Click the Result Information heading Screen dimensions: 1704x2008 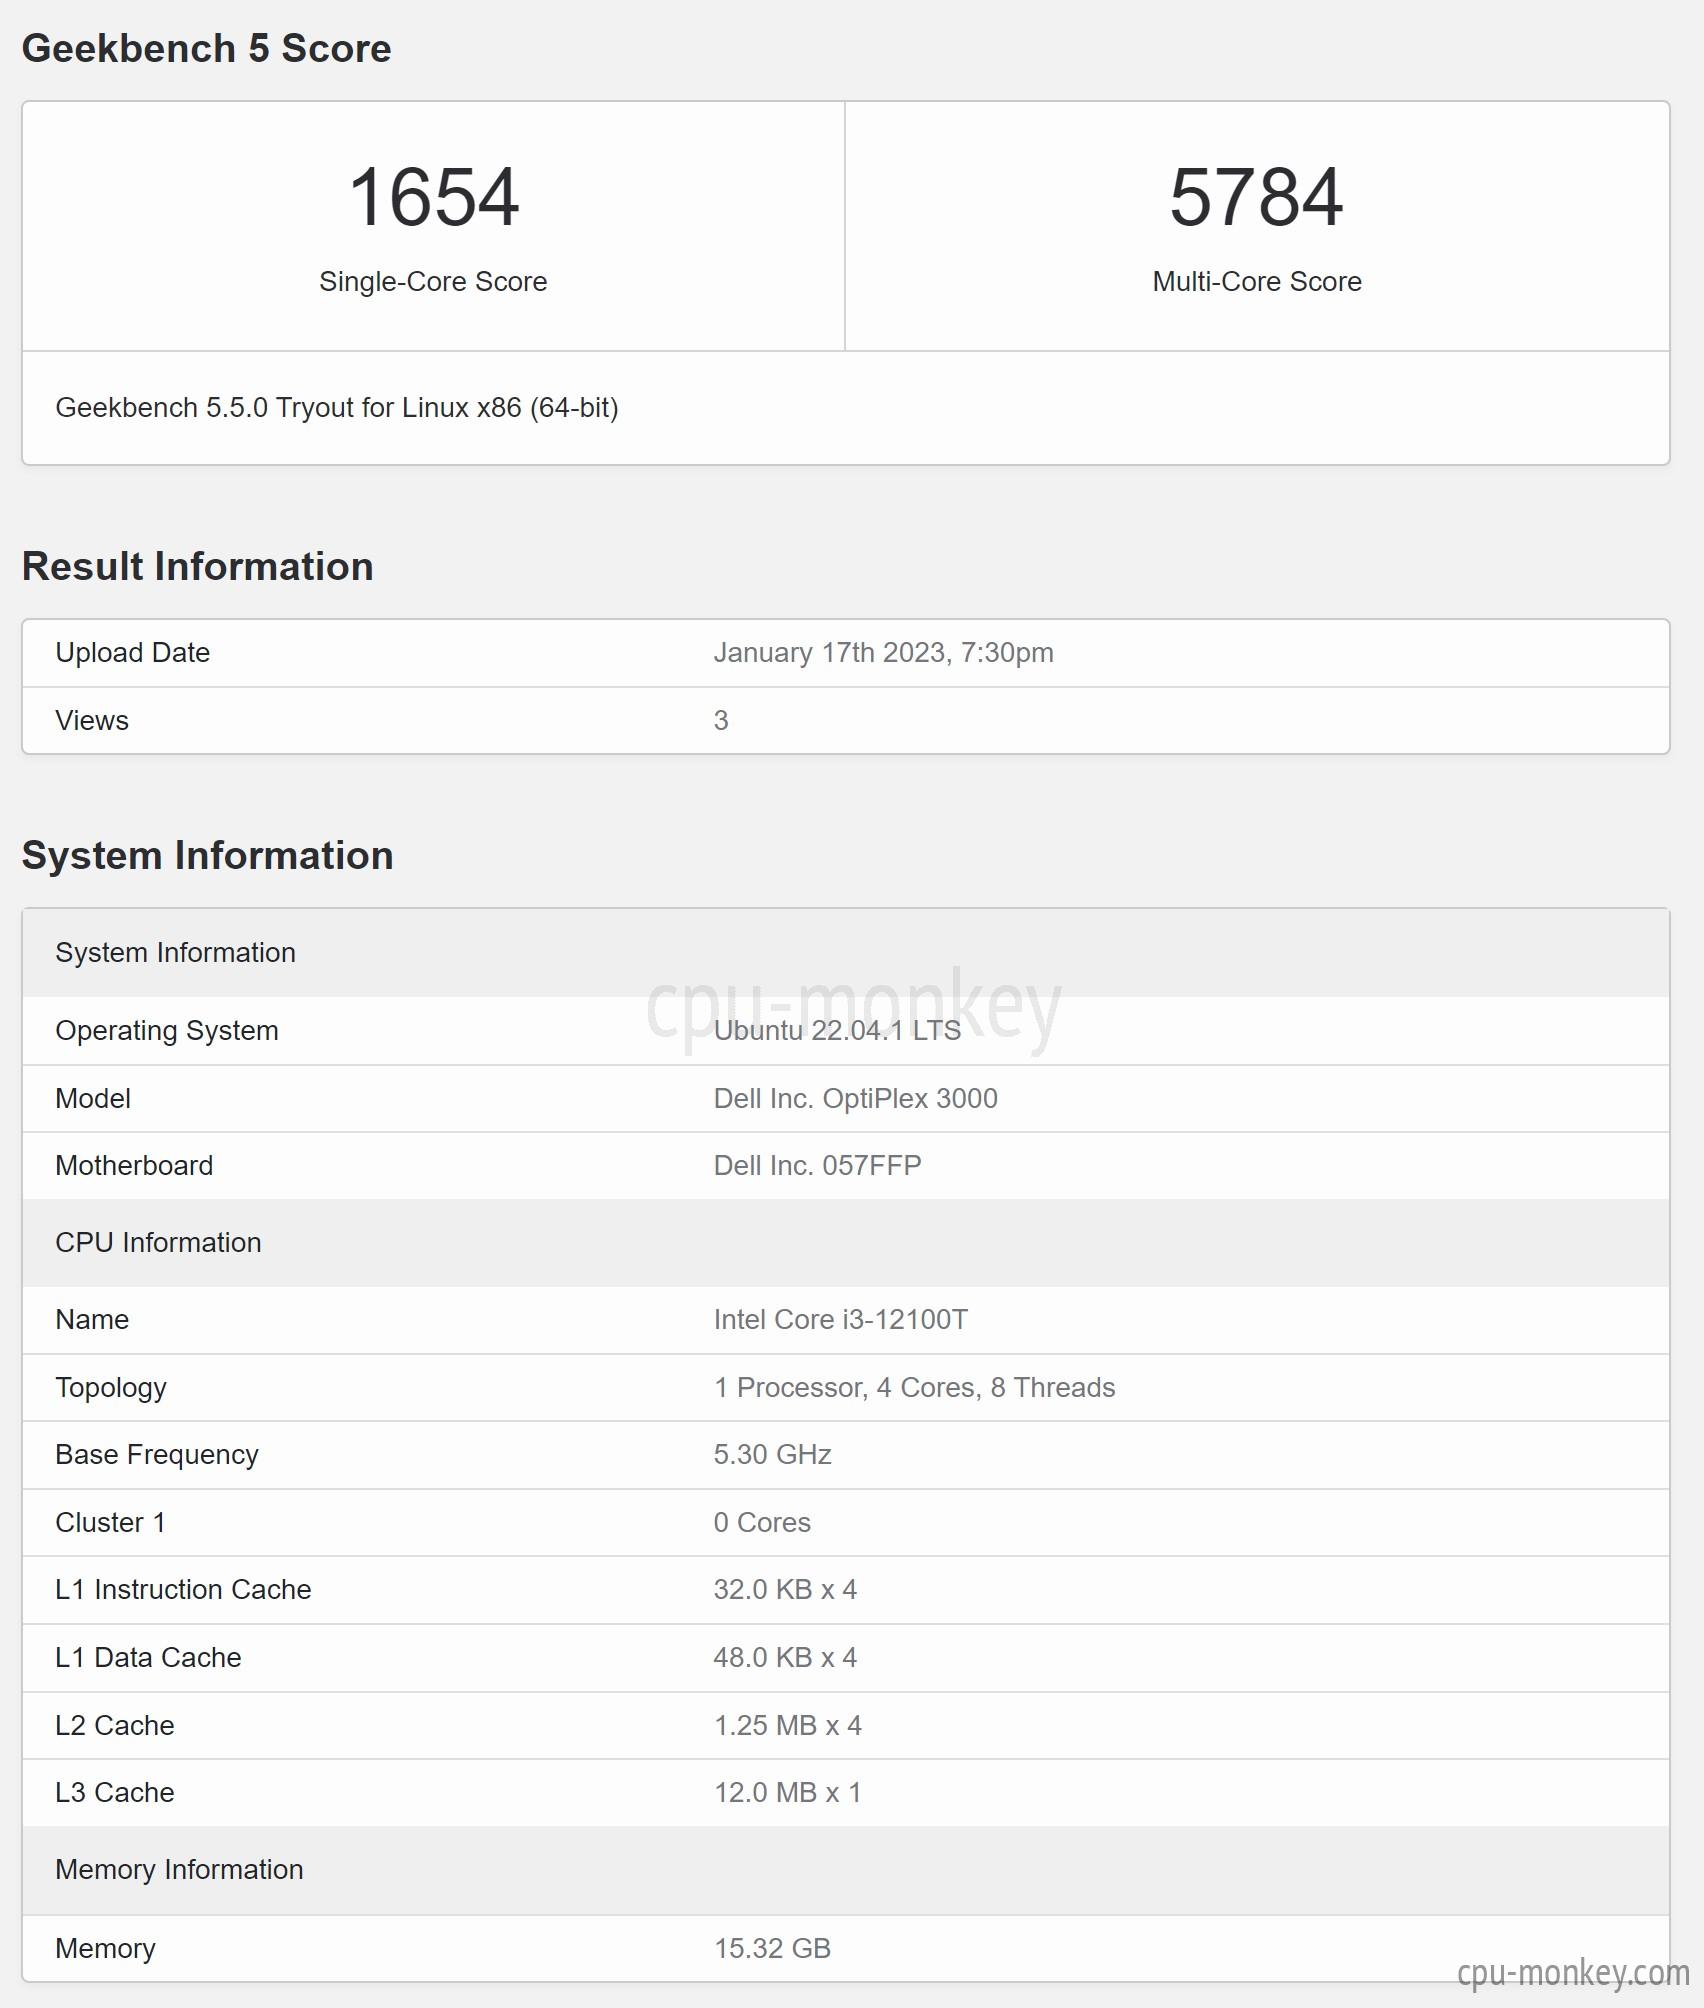pos(197,566)
